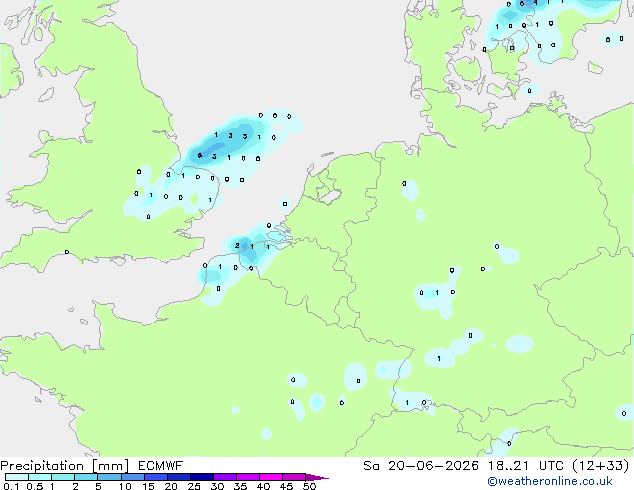
Task: Click the legend scale label '25'
Action: tap(194, 486)
